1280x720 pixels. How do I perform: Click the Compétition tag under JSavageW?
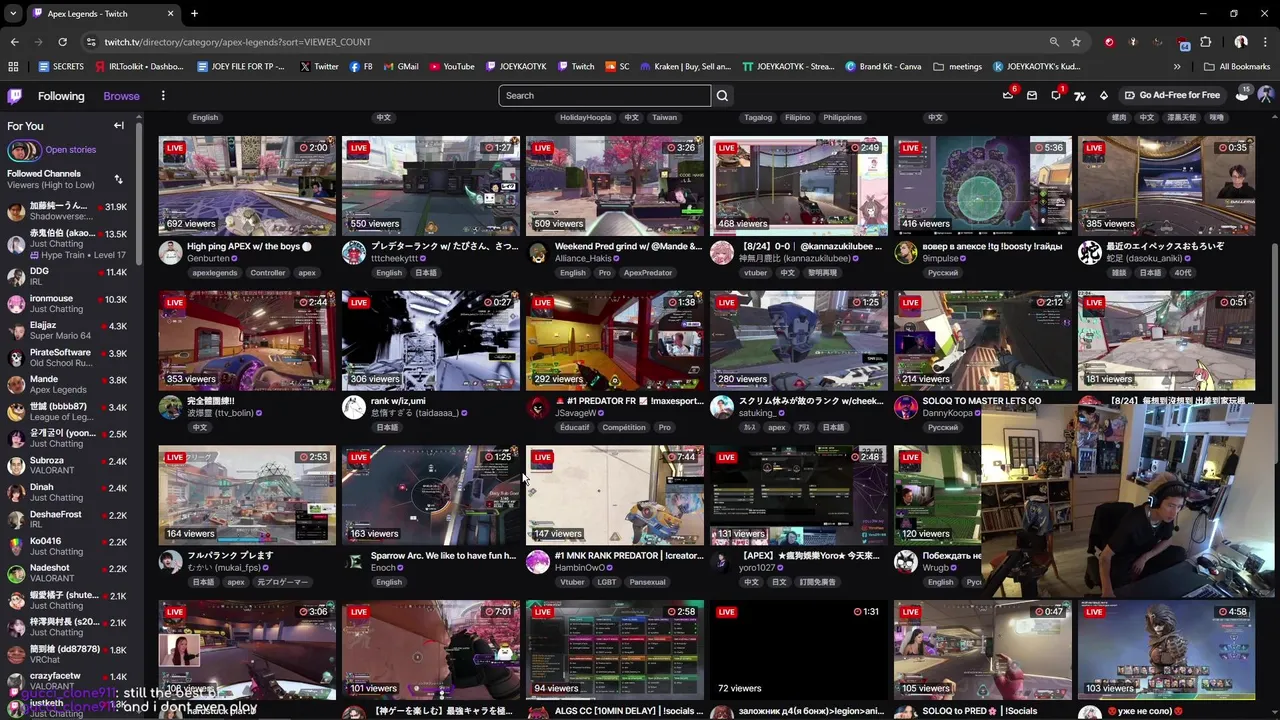coord(624,427)
